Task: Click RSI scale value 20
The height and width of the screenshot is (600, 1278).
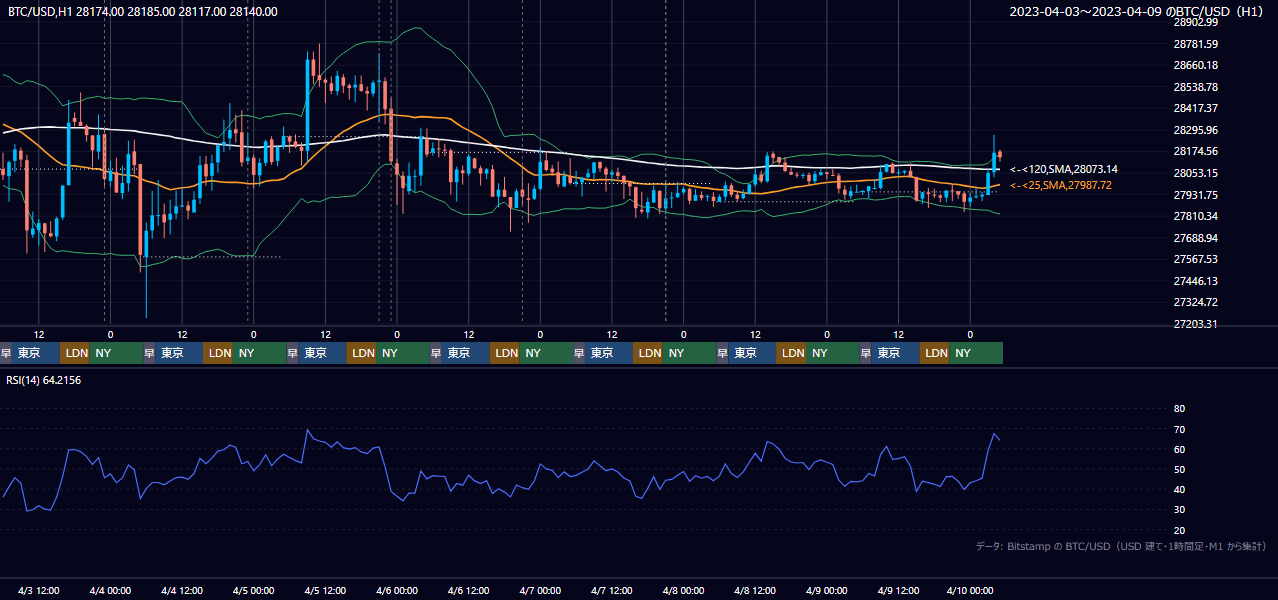Action: tap(1179, 530)
